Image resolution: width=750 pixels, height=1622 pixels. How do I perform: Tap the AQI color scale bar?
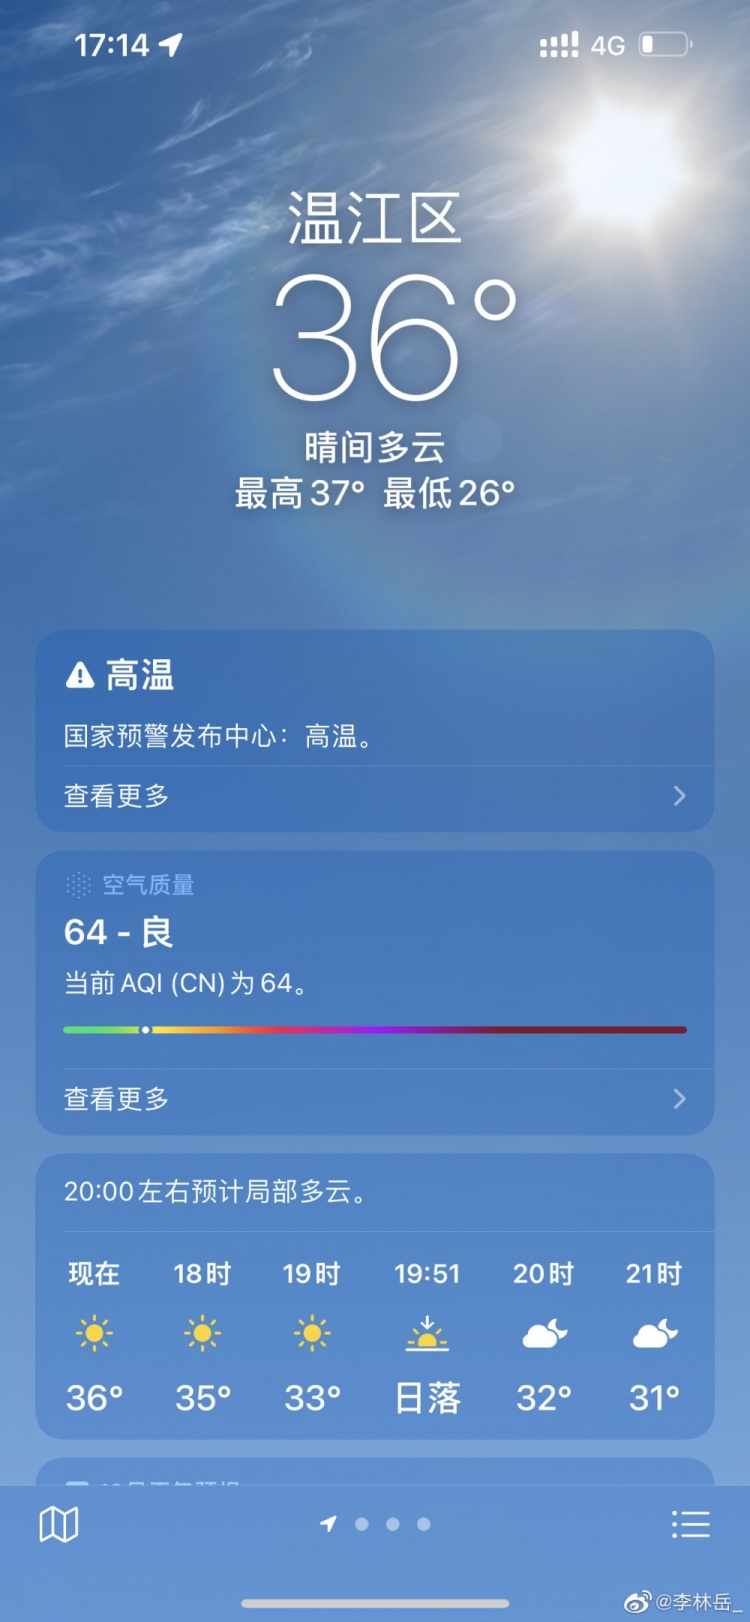(375, 1029)
